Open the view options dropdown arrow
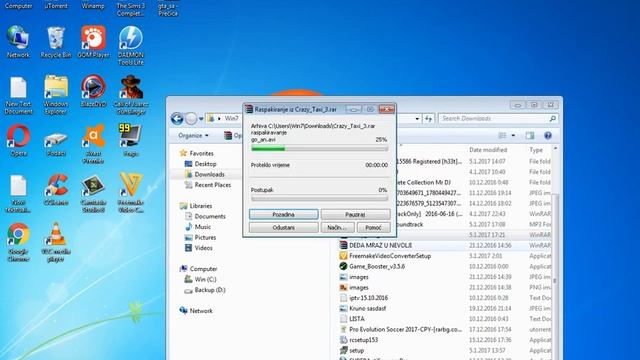Screen dimensions: 640x360 point(513,135)
